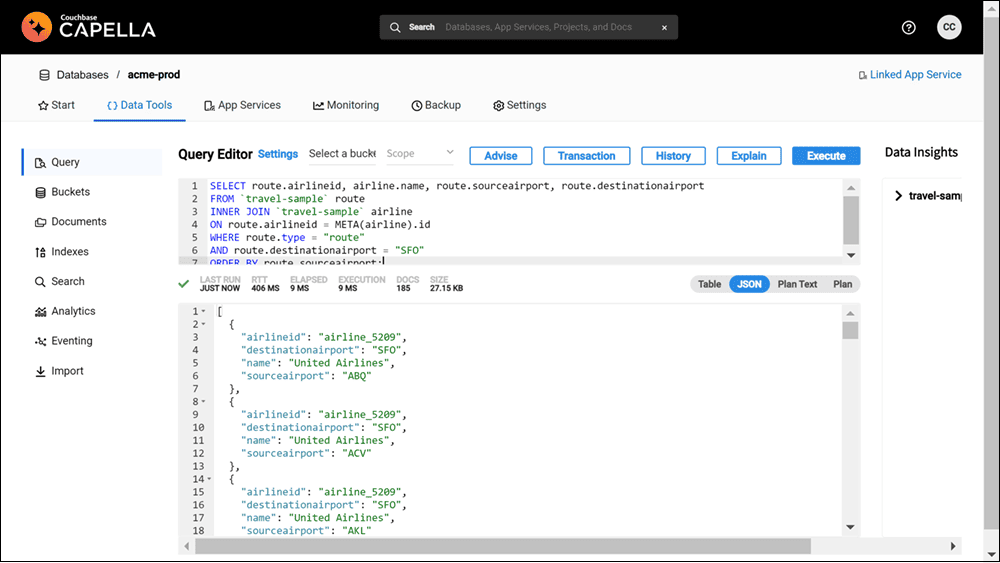Click the query editor scrollbar down arrow
1000x563 pixels.
tap(851, 255)
